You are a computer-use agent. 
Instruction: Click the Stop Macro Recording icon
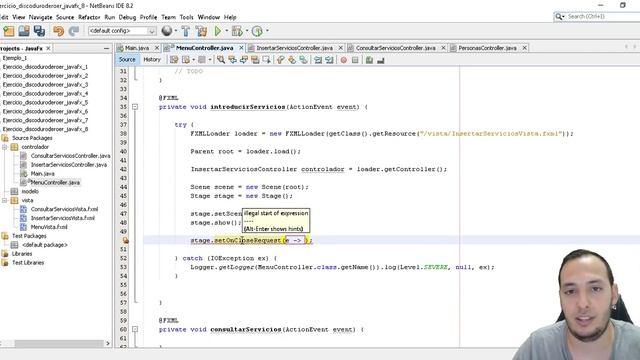point(355,60)
